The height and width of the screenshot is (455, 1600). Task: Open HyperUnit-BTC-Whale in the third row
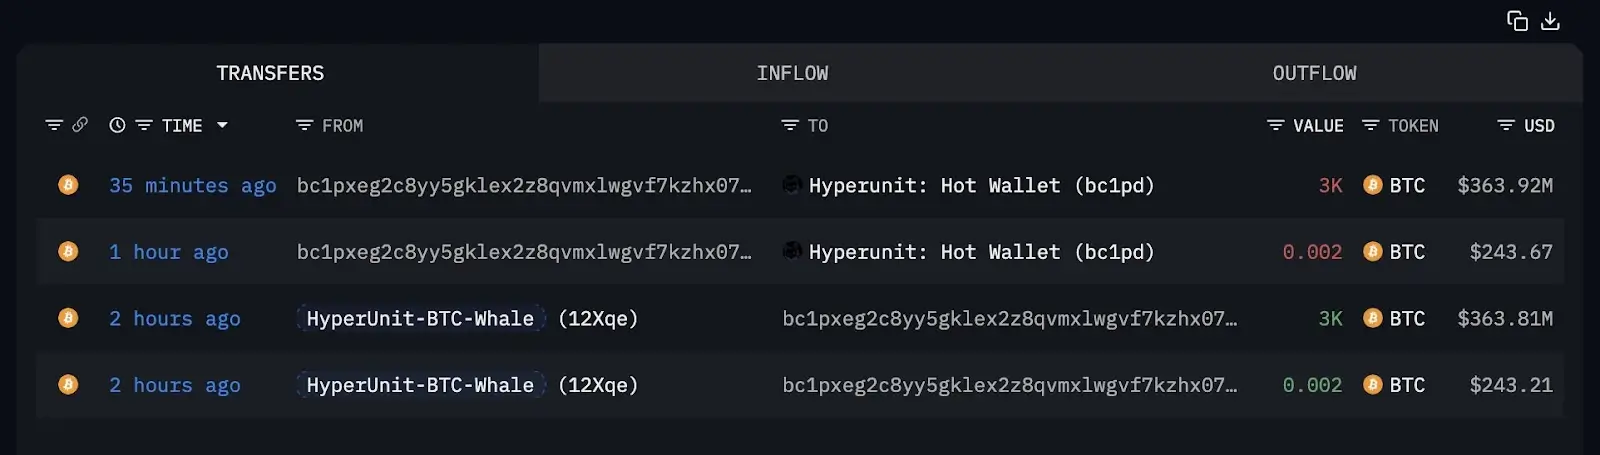pos(420,319)
